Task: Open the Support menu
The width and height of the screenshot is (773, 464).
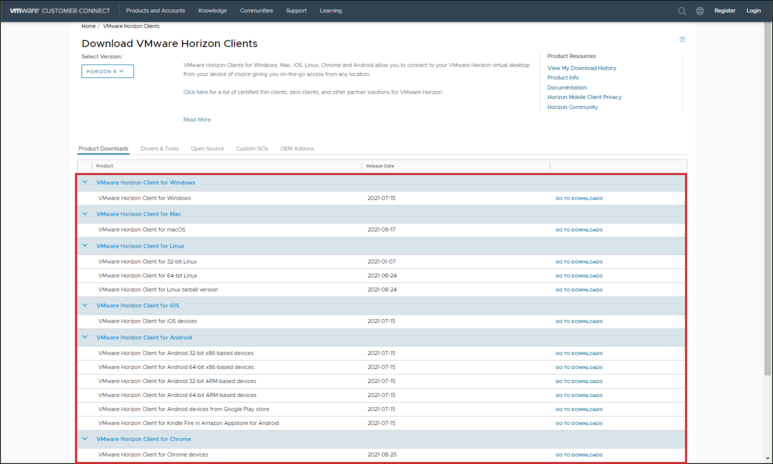Action: coord(296,10)
